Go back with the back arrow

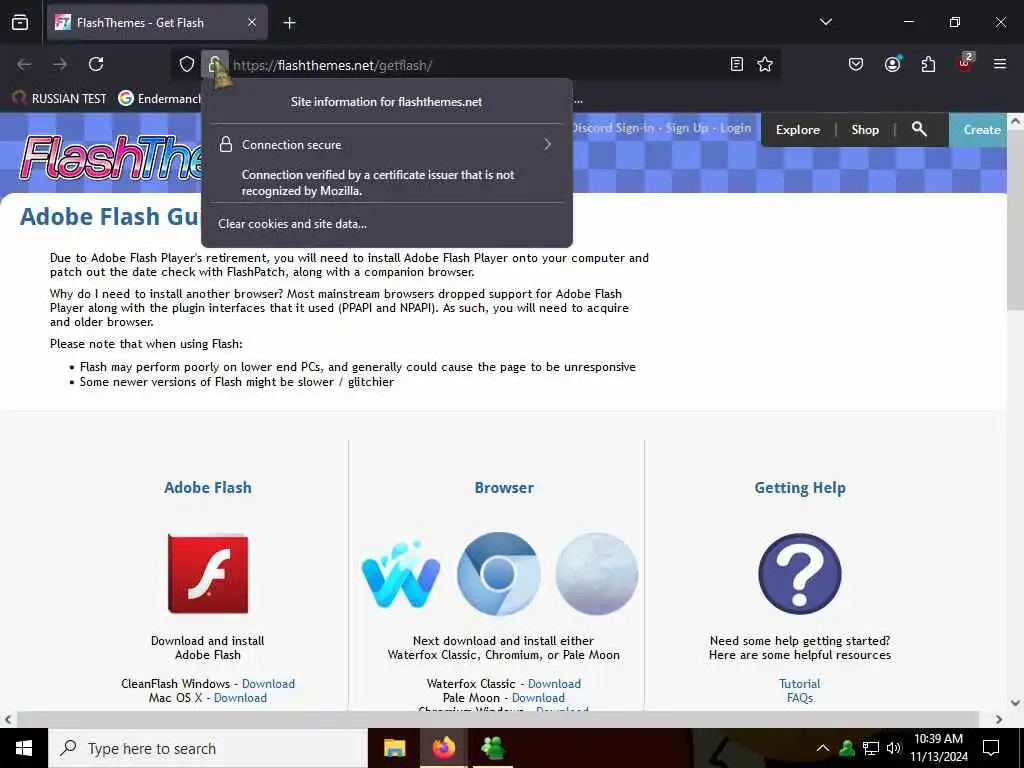point(24,64)
